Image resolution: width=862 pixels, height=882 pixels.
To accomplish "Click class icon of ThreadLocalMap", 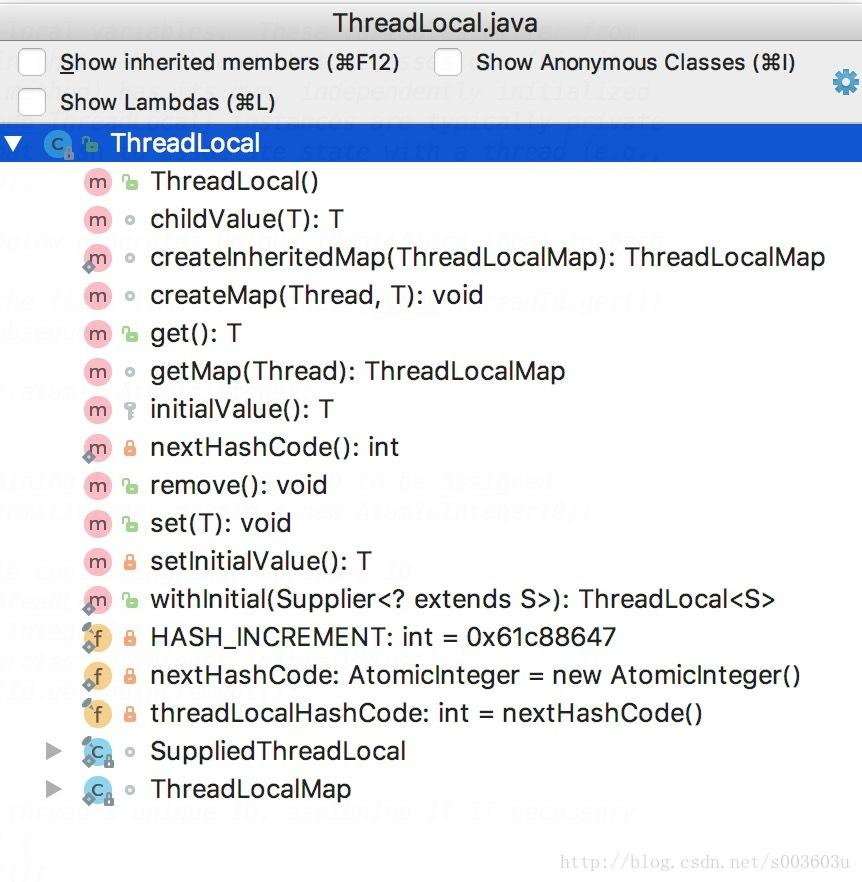I will (98, 790).
